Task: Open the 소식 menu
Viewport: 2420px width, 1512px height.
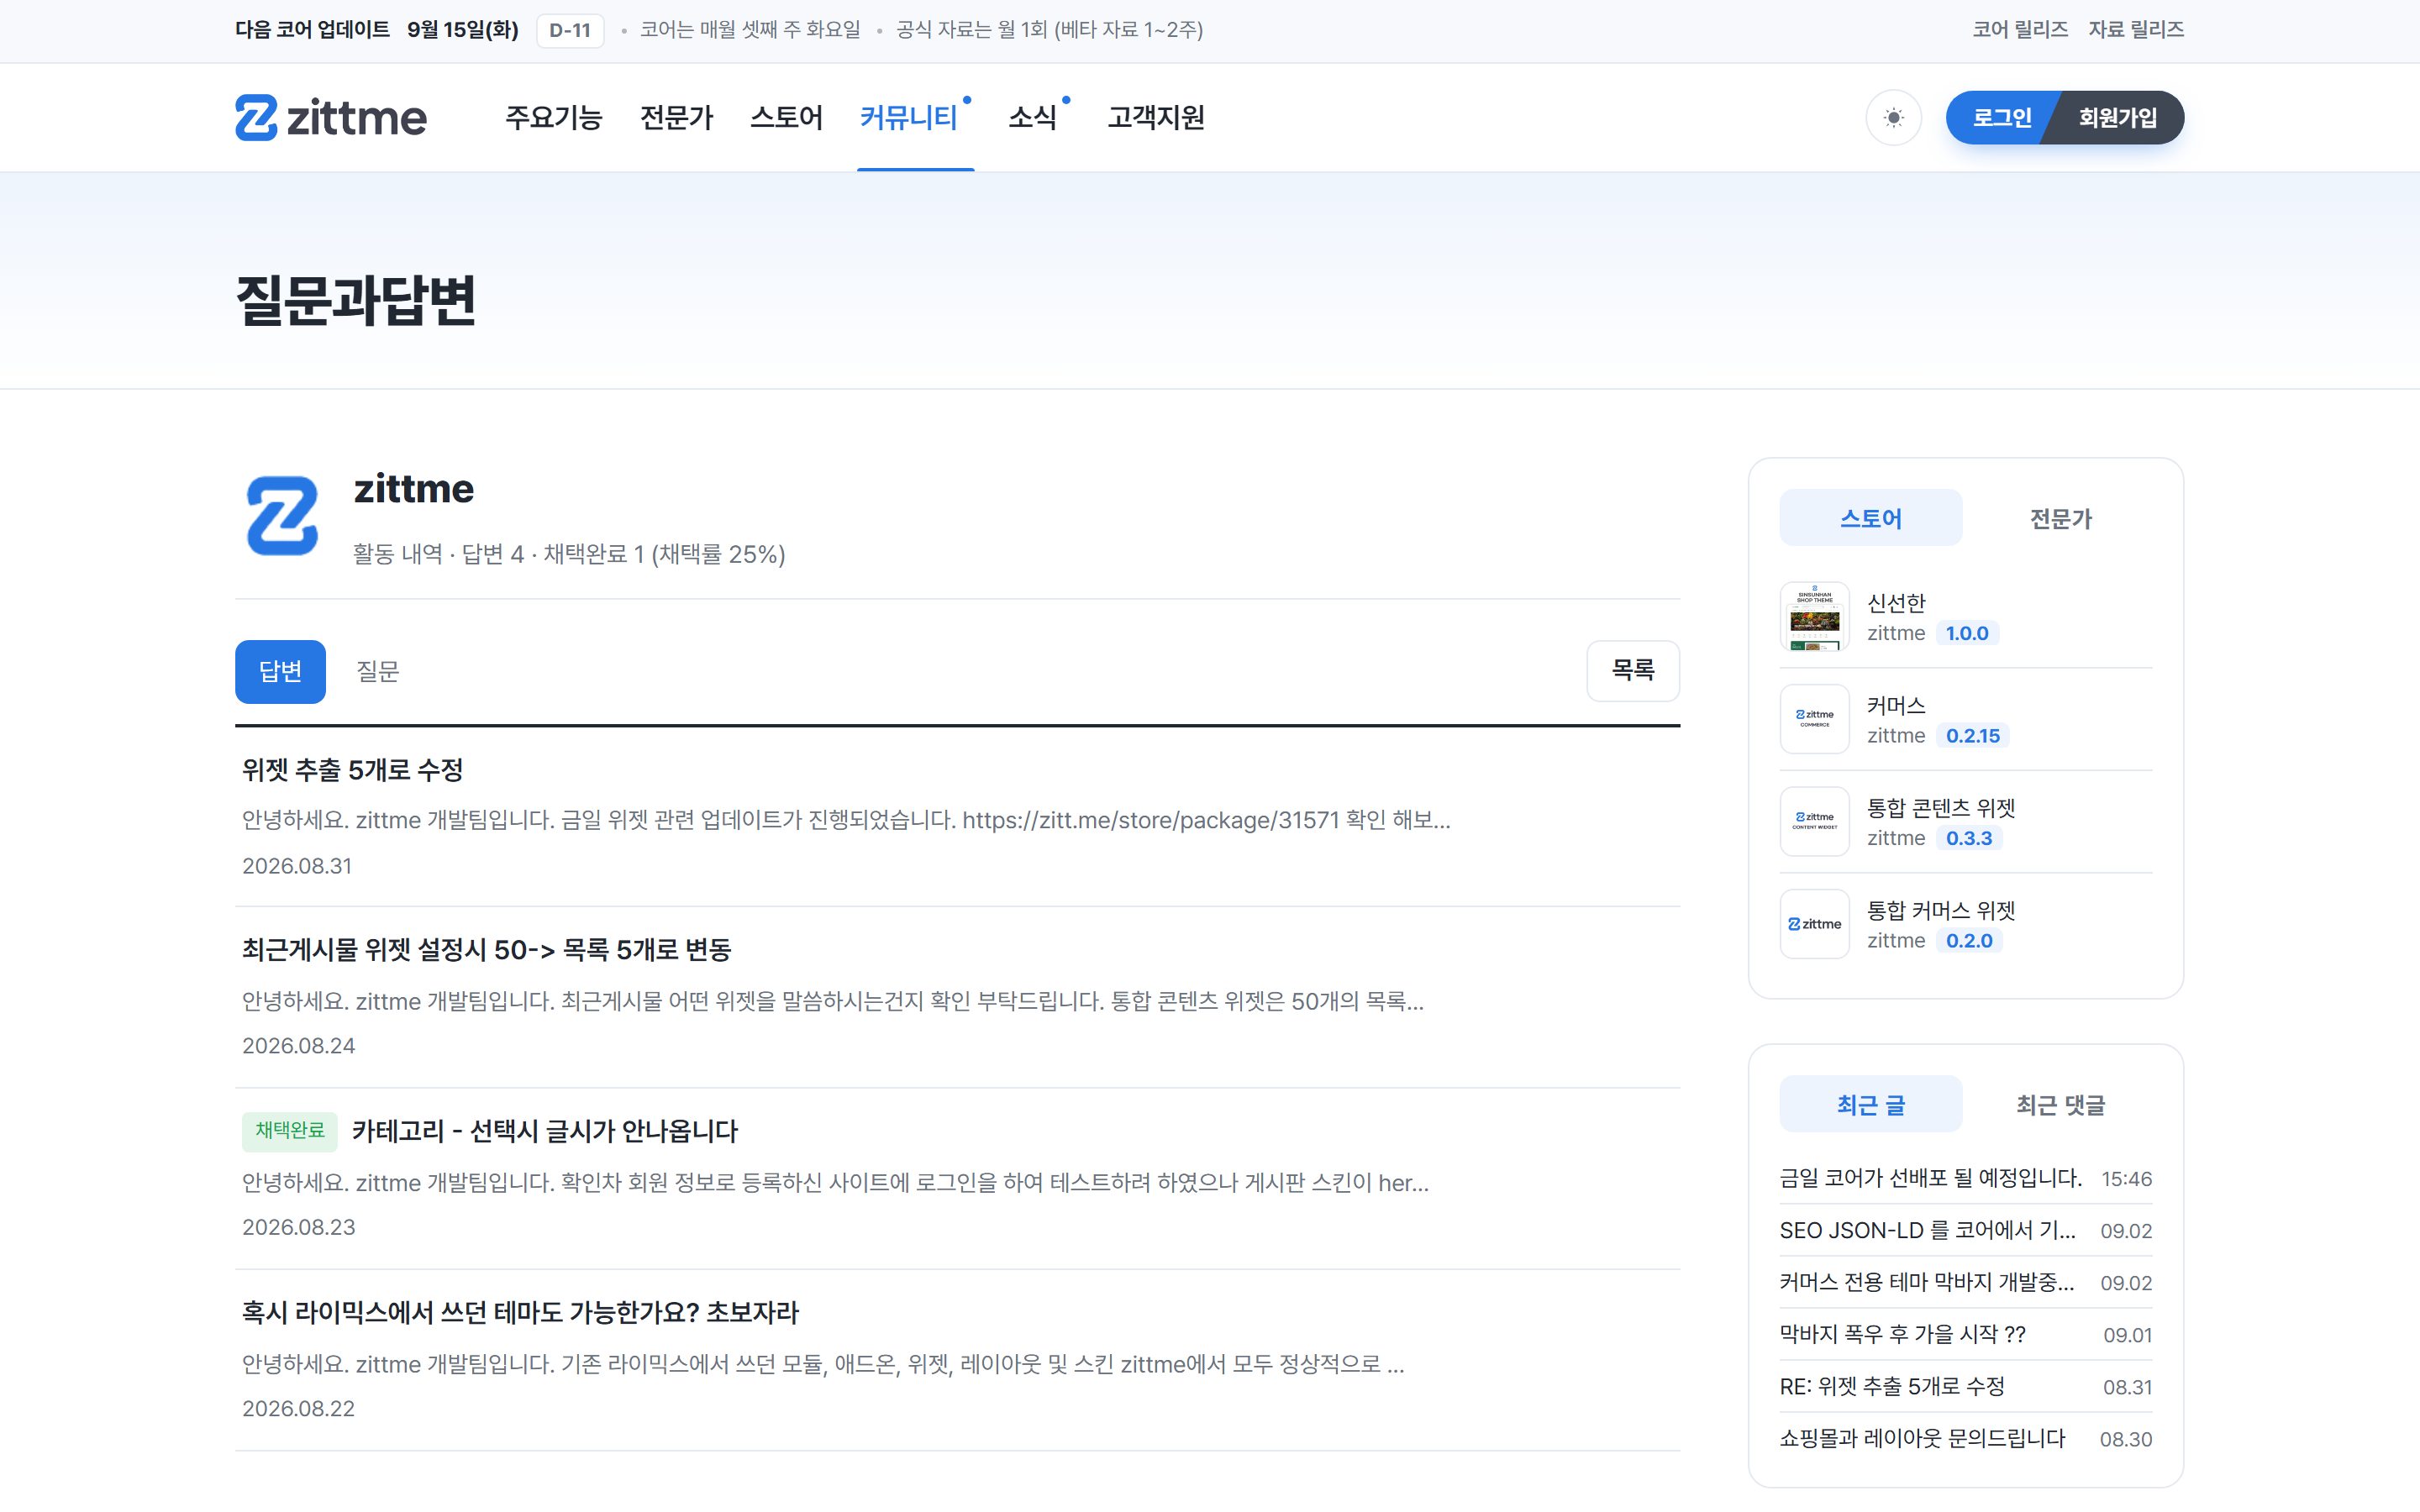Action: coord(1033,118)
